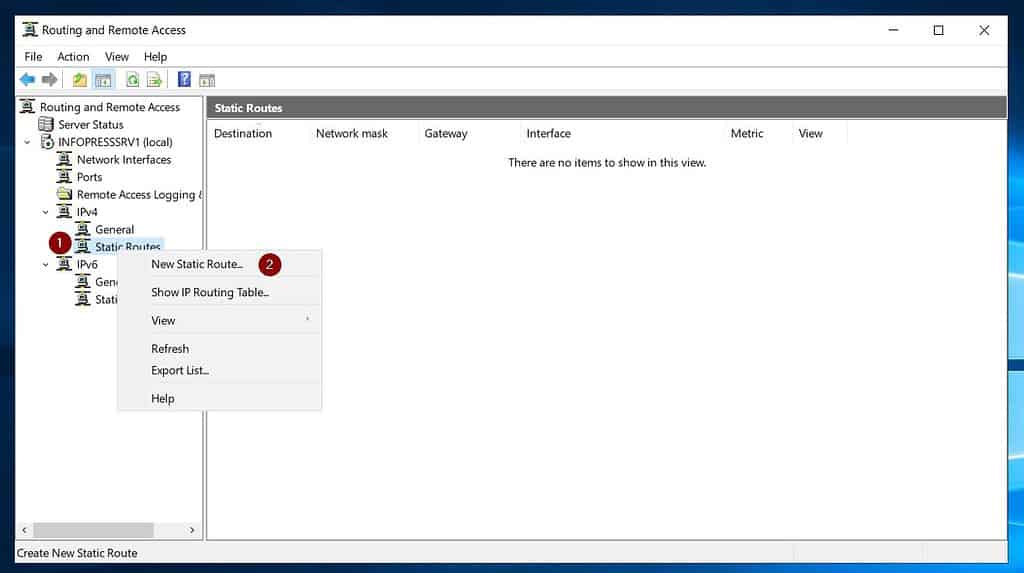The image size is (1024, 573).
Task: Click the IPv6 Static Routes node icon
Action: 82,299
